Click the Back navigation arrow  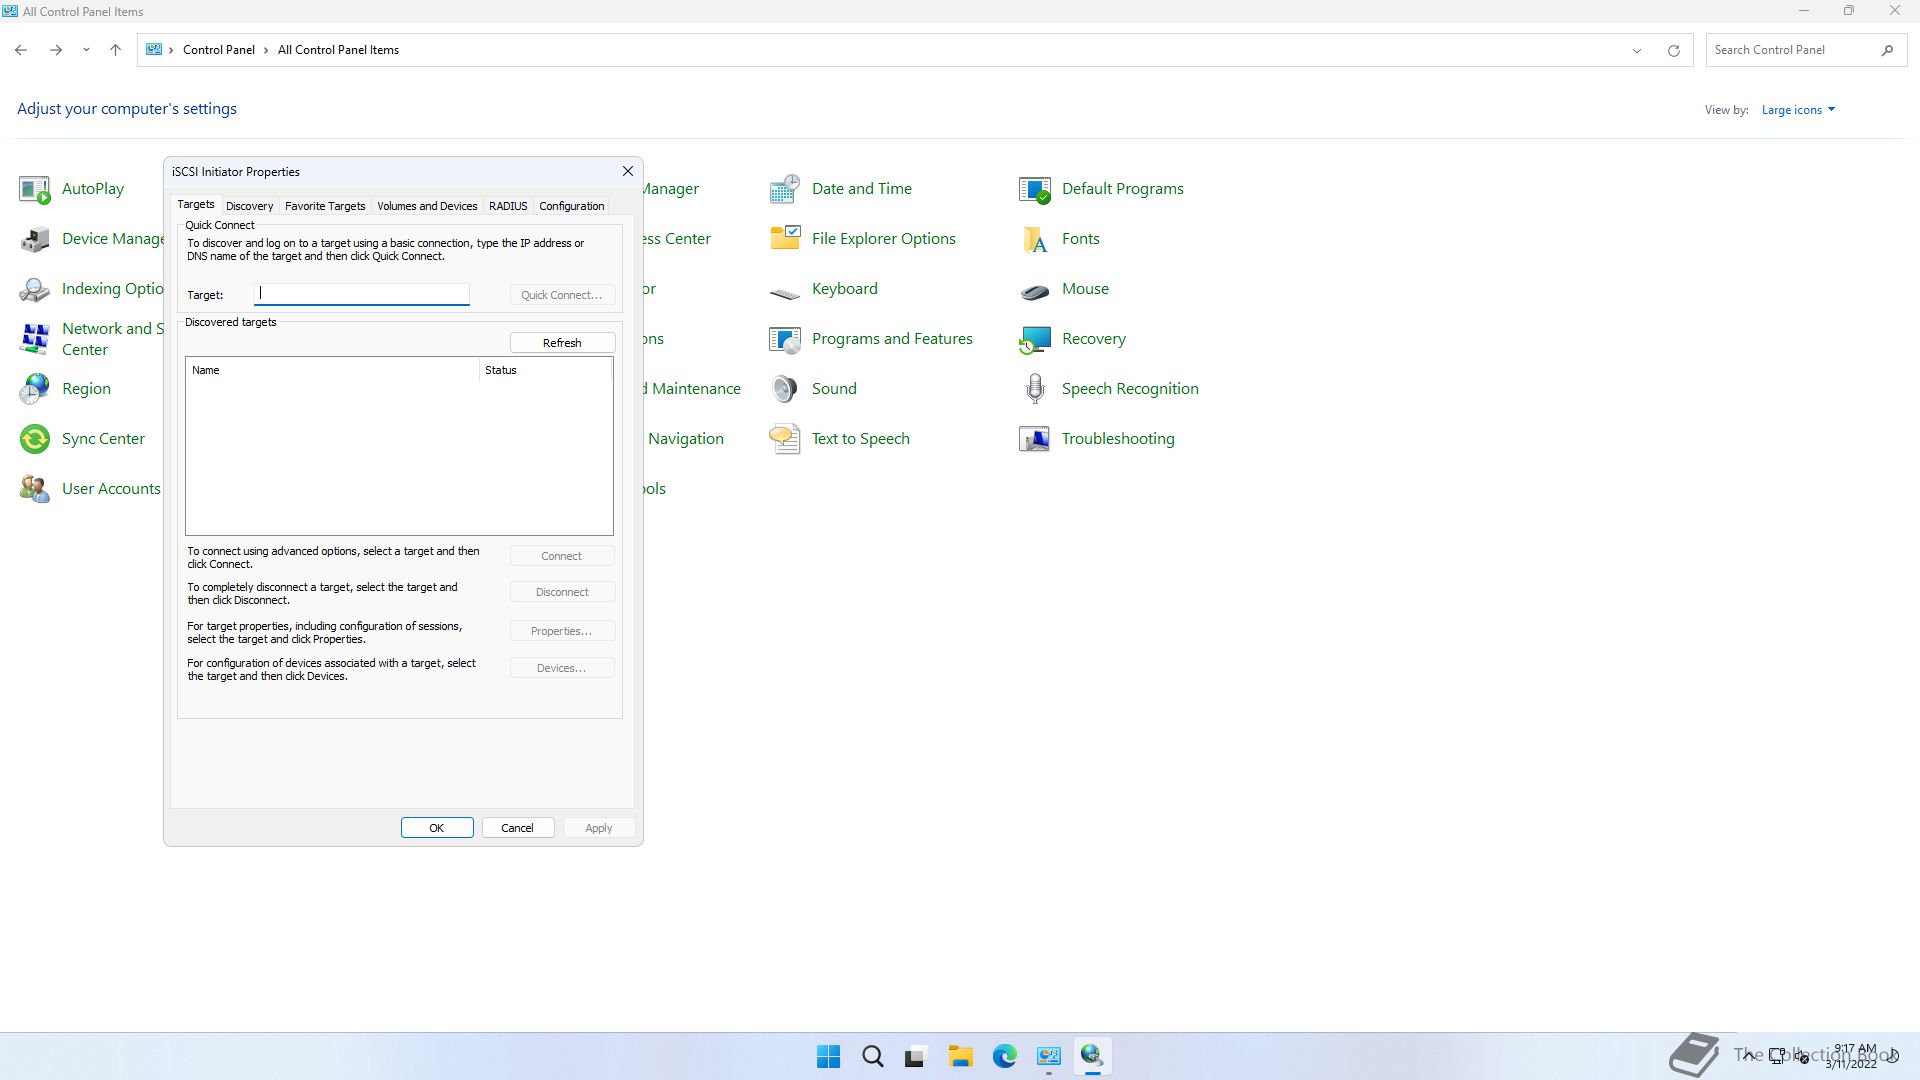tap(21, 50)
